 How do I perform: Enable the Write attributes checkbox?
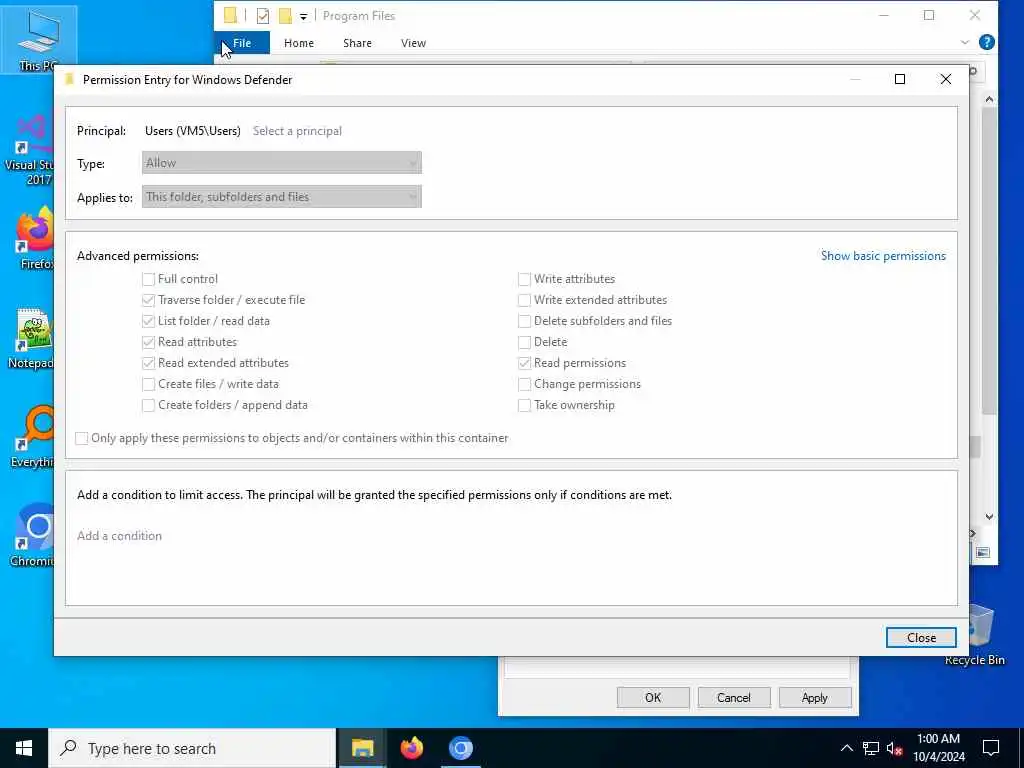524,280
